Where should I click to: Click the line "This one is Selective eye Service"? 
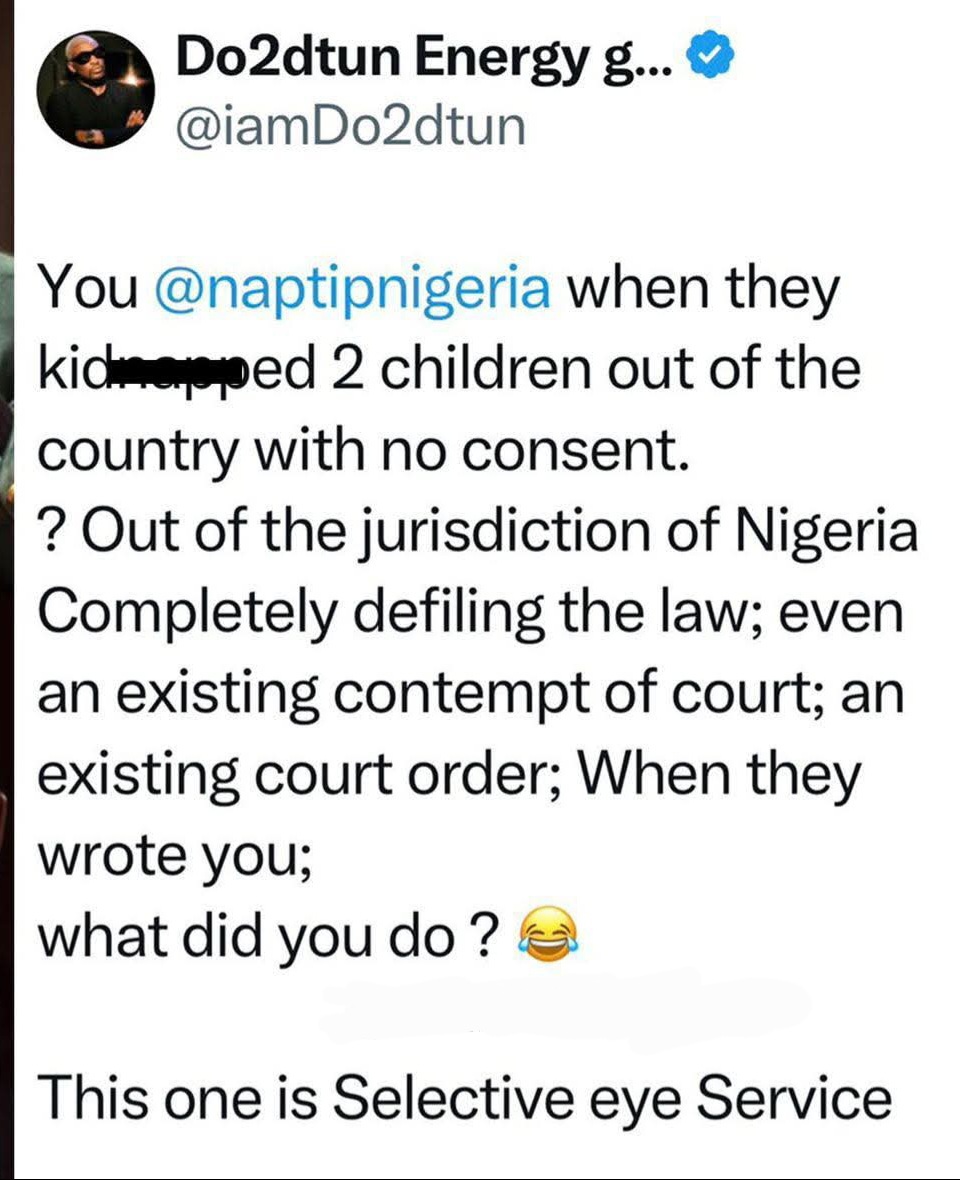point(464,1097)
